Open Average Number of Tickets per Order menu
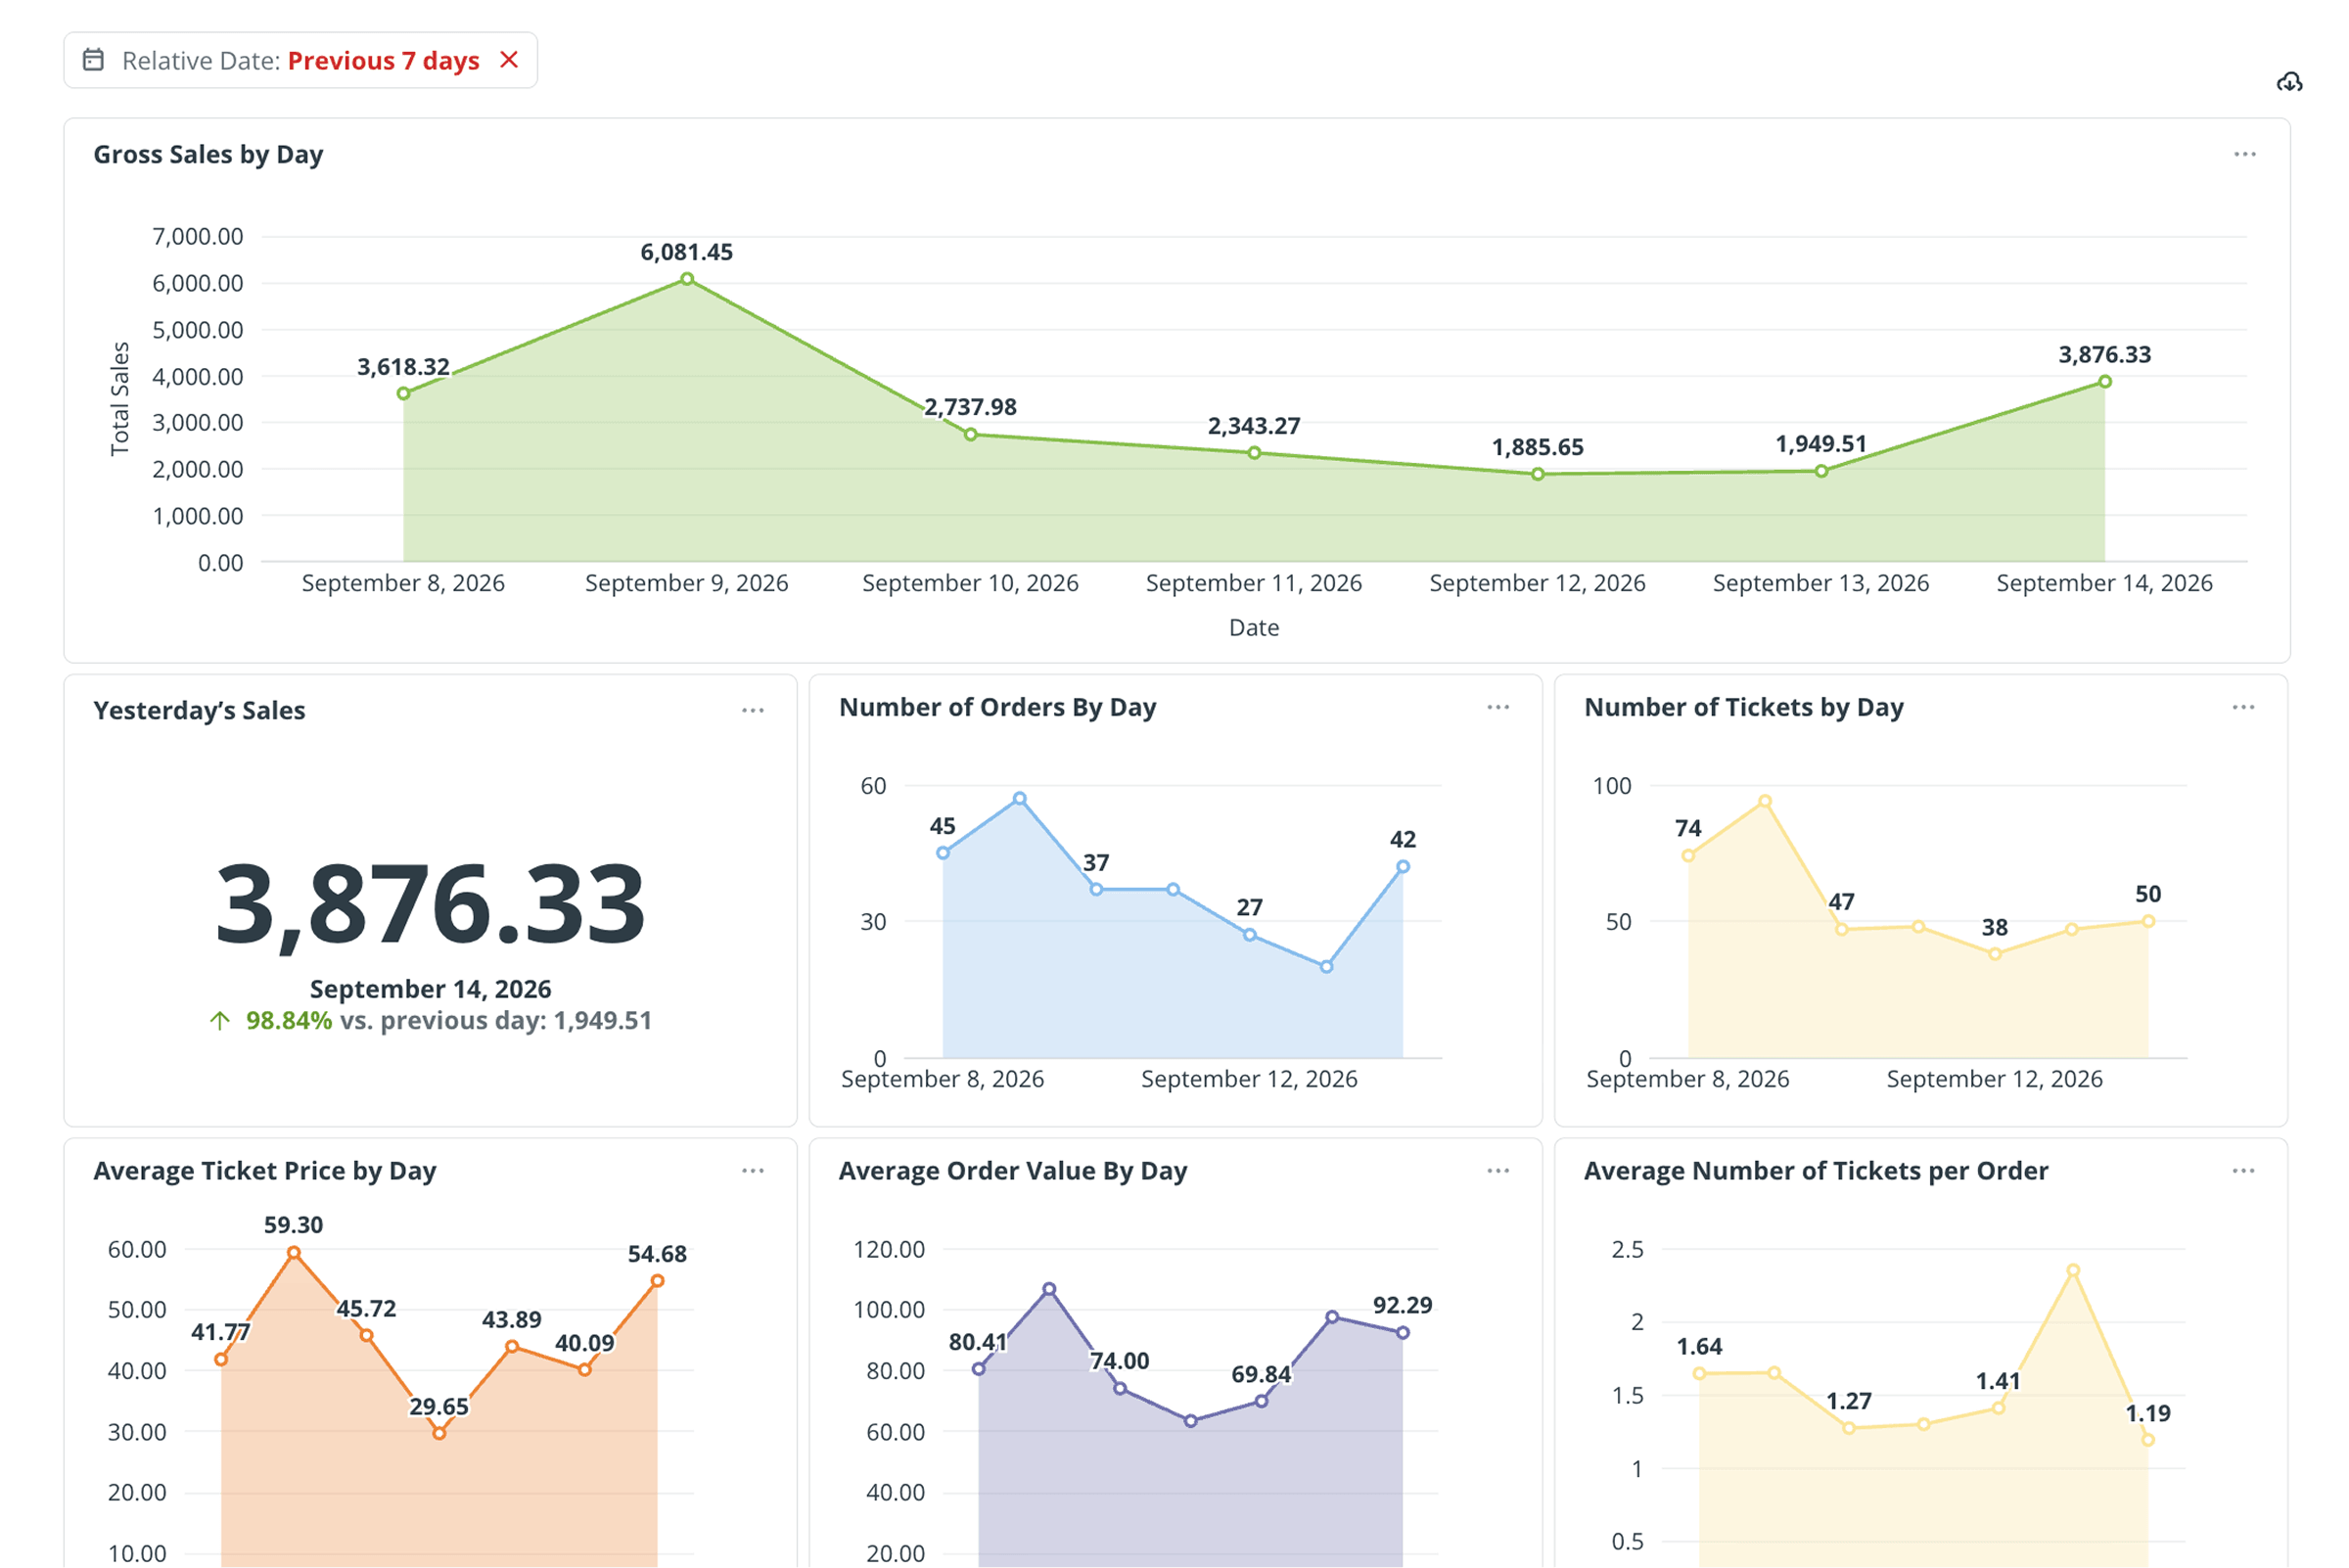 pos(2242,1170)
